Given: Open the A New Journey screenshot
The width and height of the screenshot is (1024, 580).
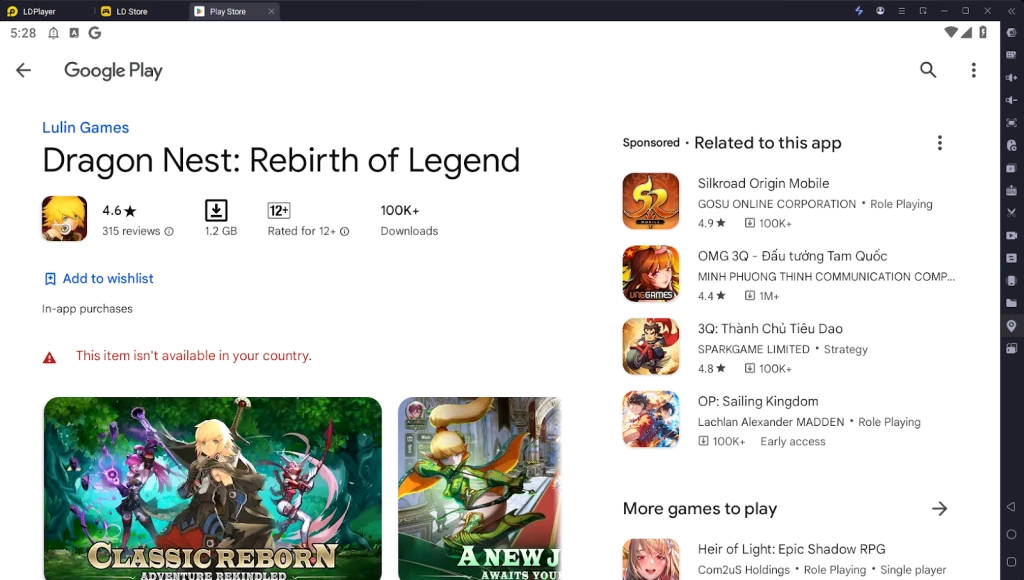Looking at the screenshot, I should point(480,489).
